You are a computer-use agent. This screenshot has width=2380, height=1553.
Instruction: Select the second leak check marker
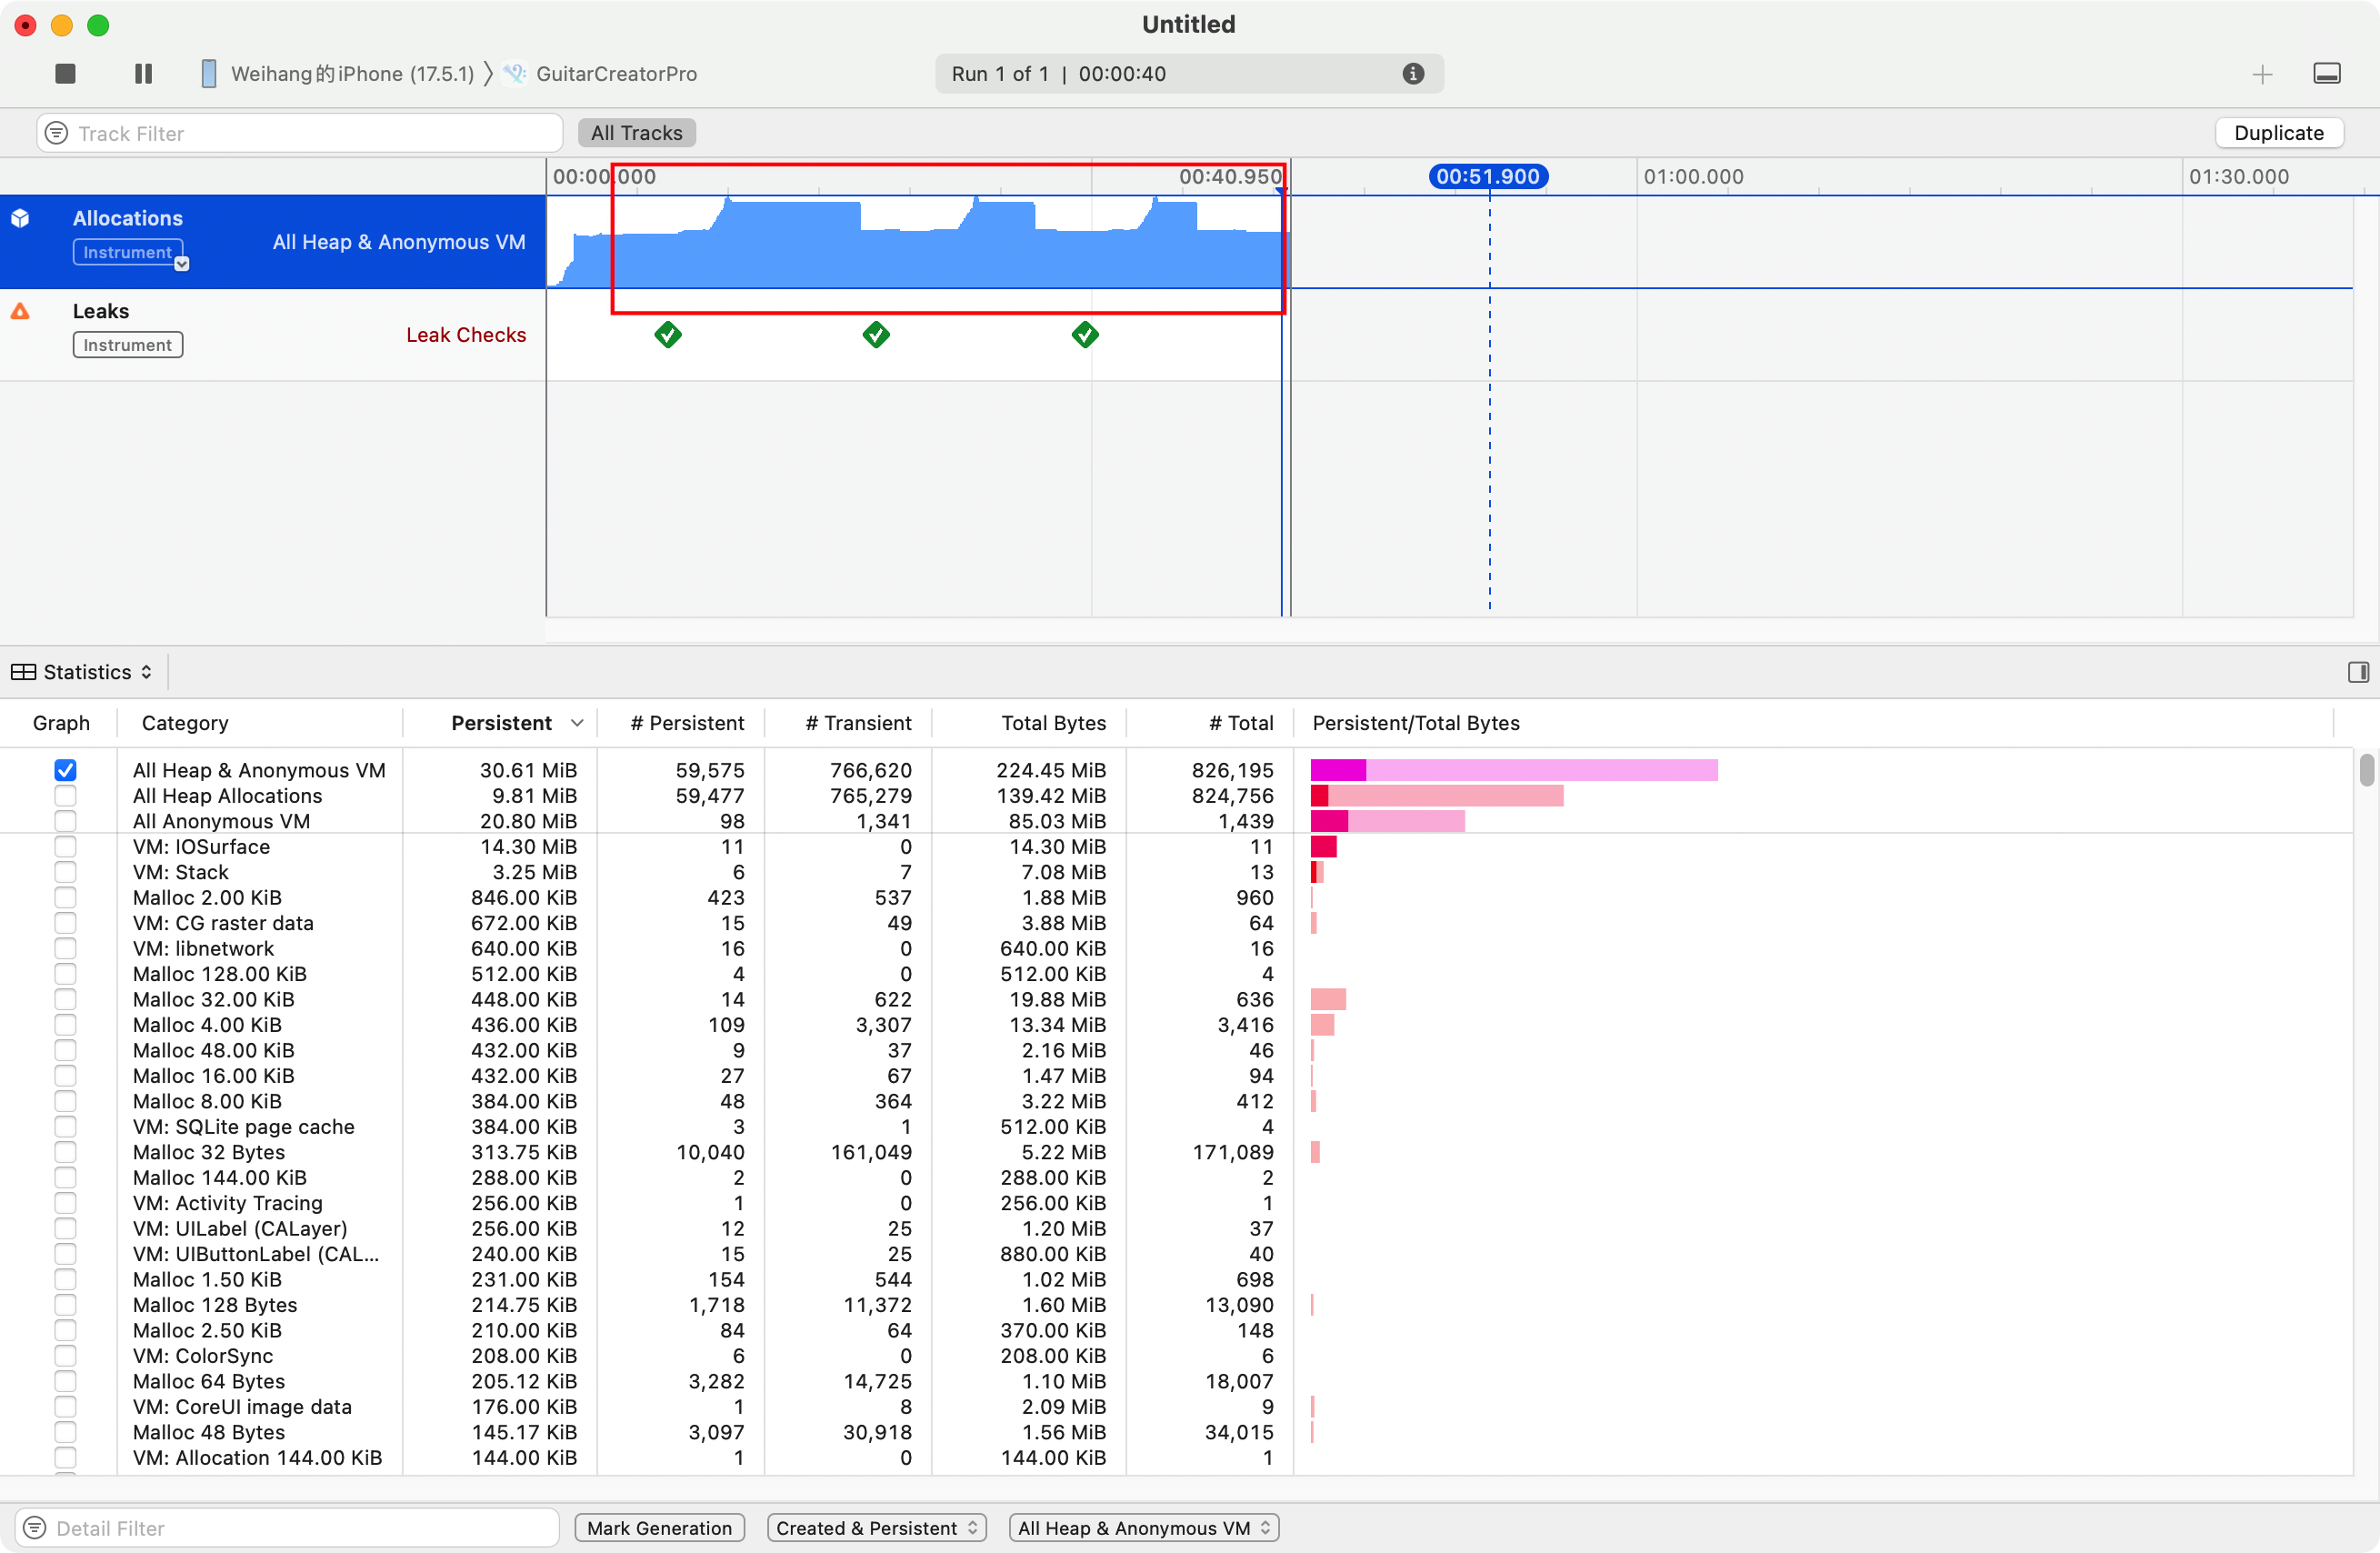(x=876, y=335)
